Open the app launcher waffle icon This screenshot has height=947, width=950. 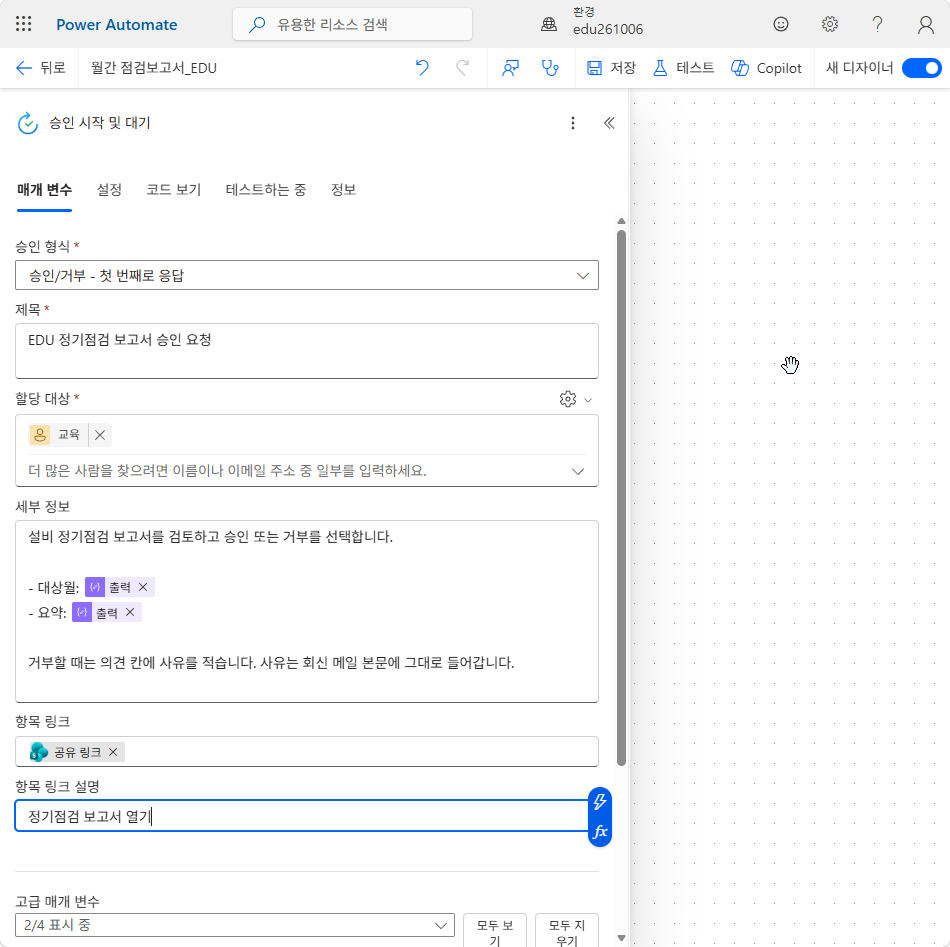[24, 24]
